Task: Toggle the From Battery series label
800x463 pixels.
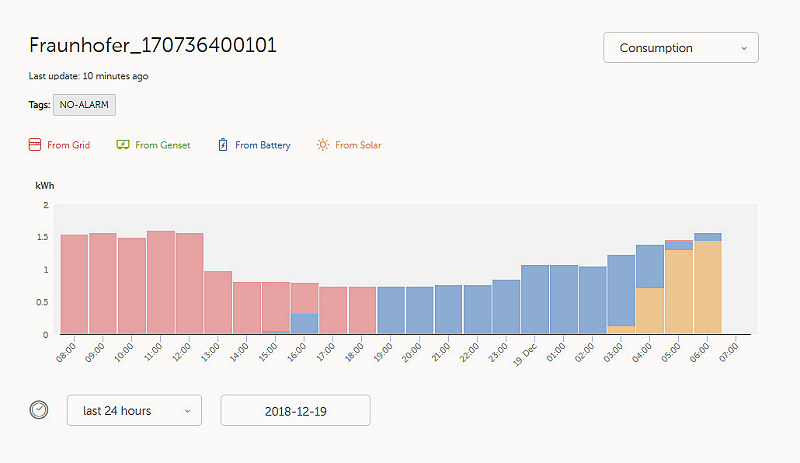Action: click(x=262, y=145)
